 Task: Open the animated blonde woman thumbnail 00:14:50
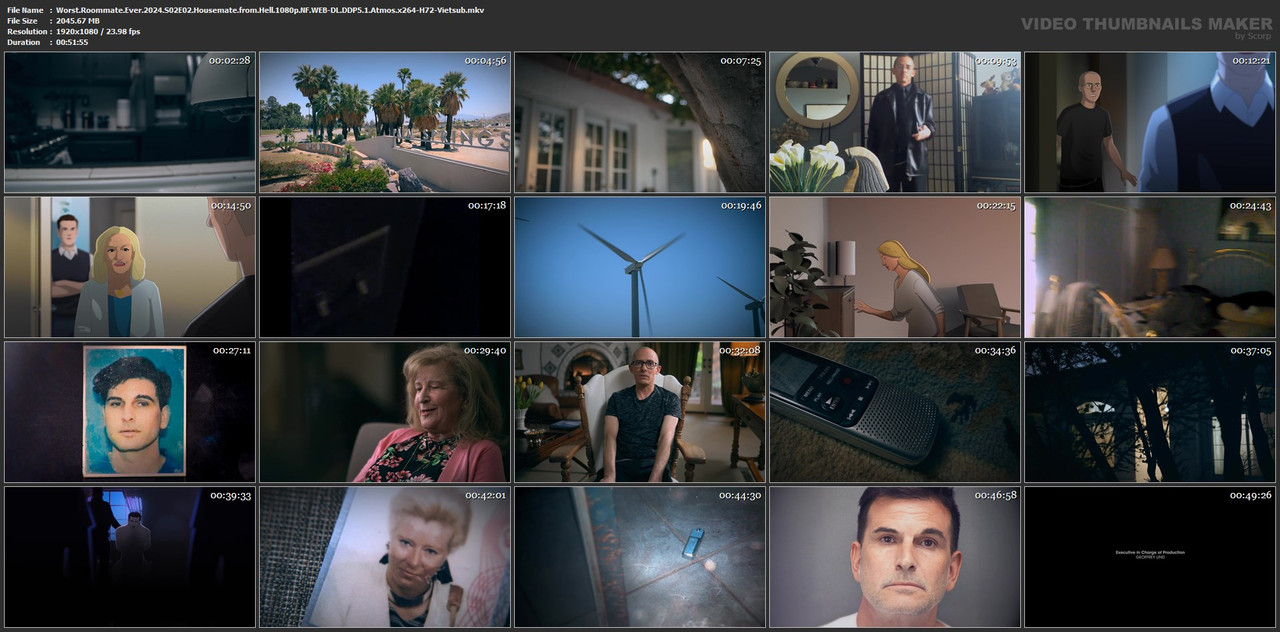point(130,267)
